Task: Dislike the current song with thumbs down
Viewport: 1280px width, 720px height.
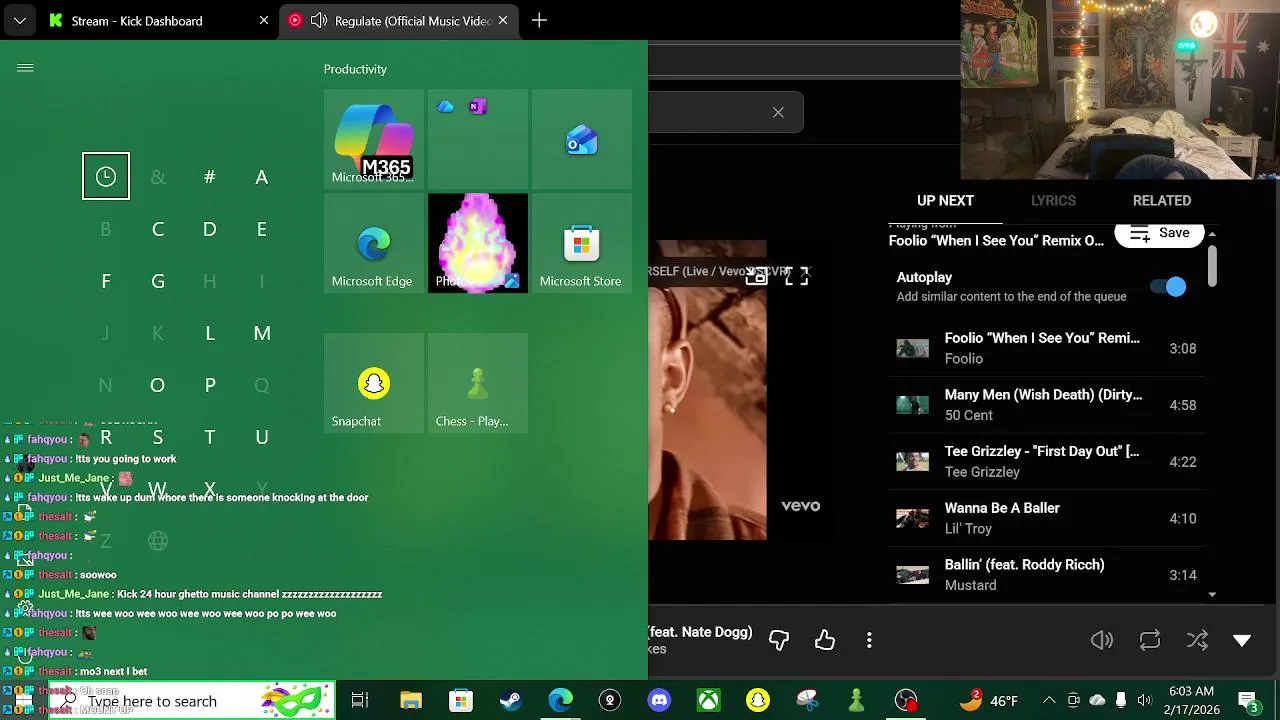Action: pos(779,640)
